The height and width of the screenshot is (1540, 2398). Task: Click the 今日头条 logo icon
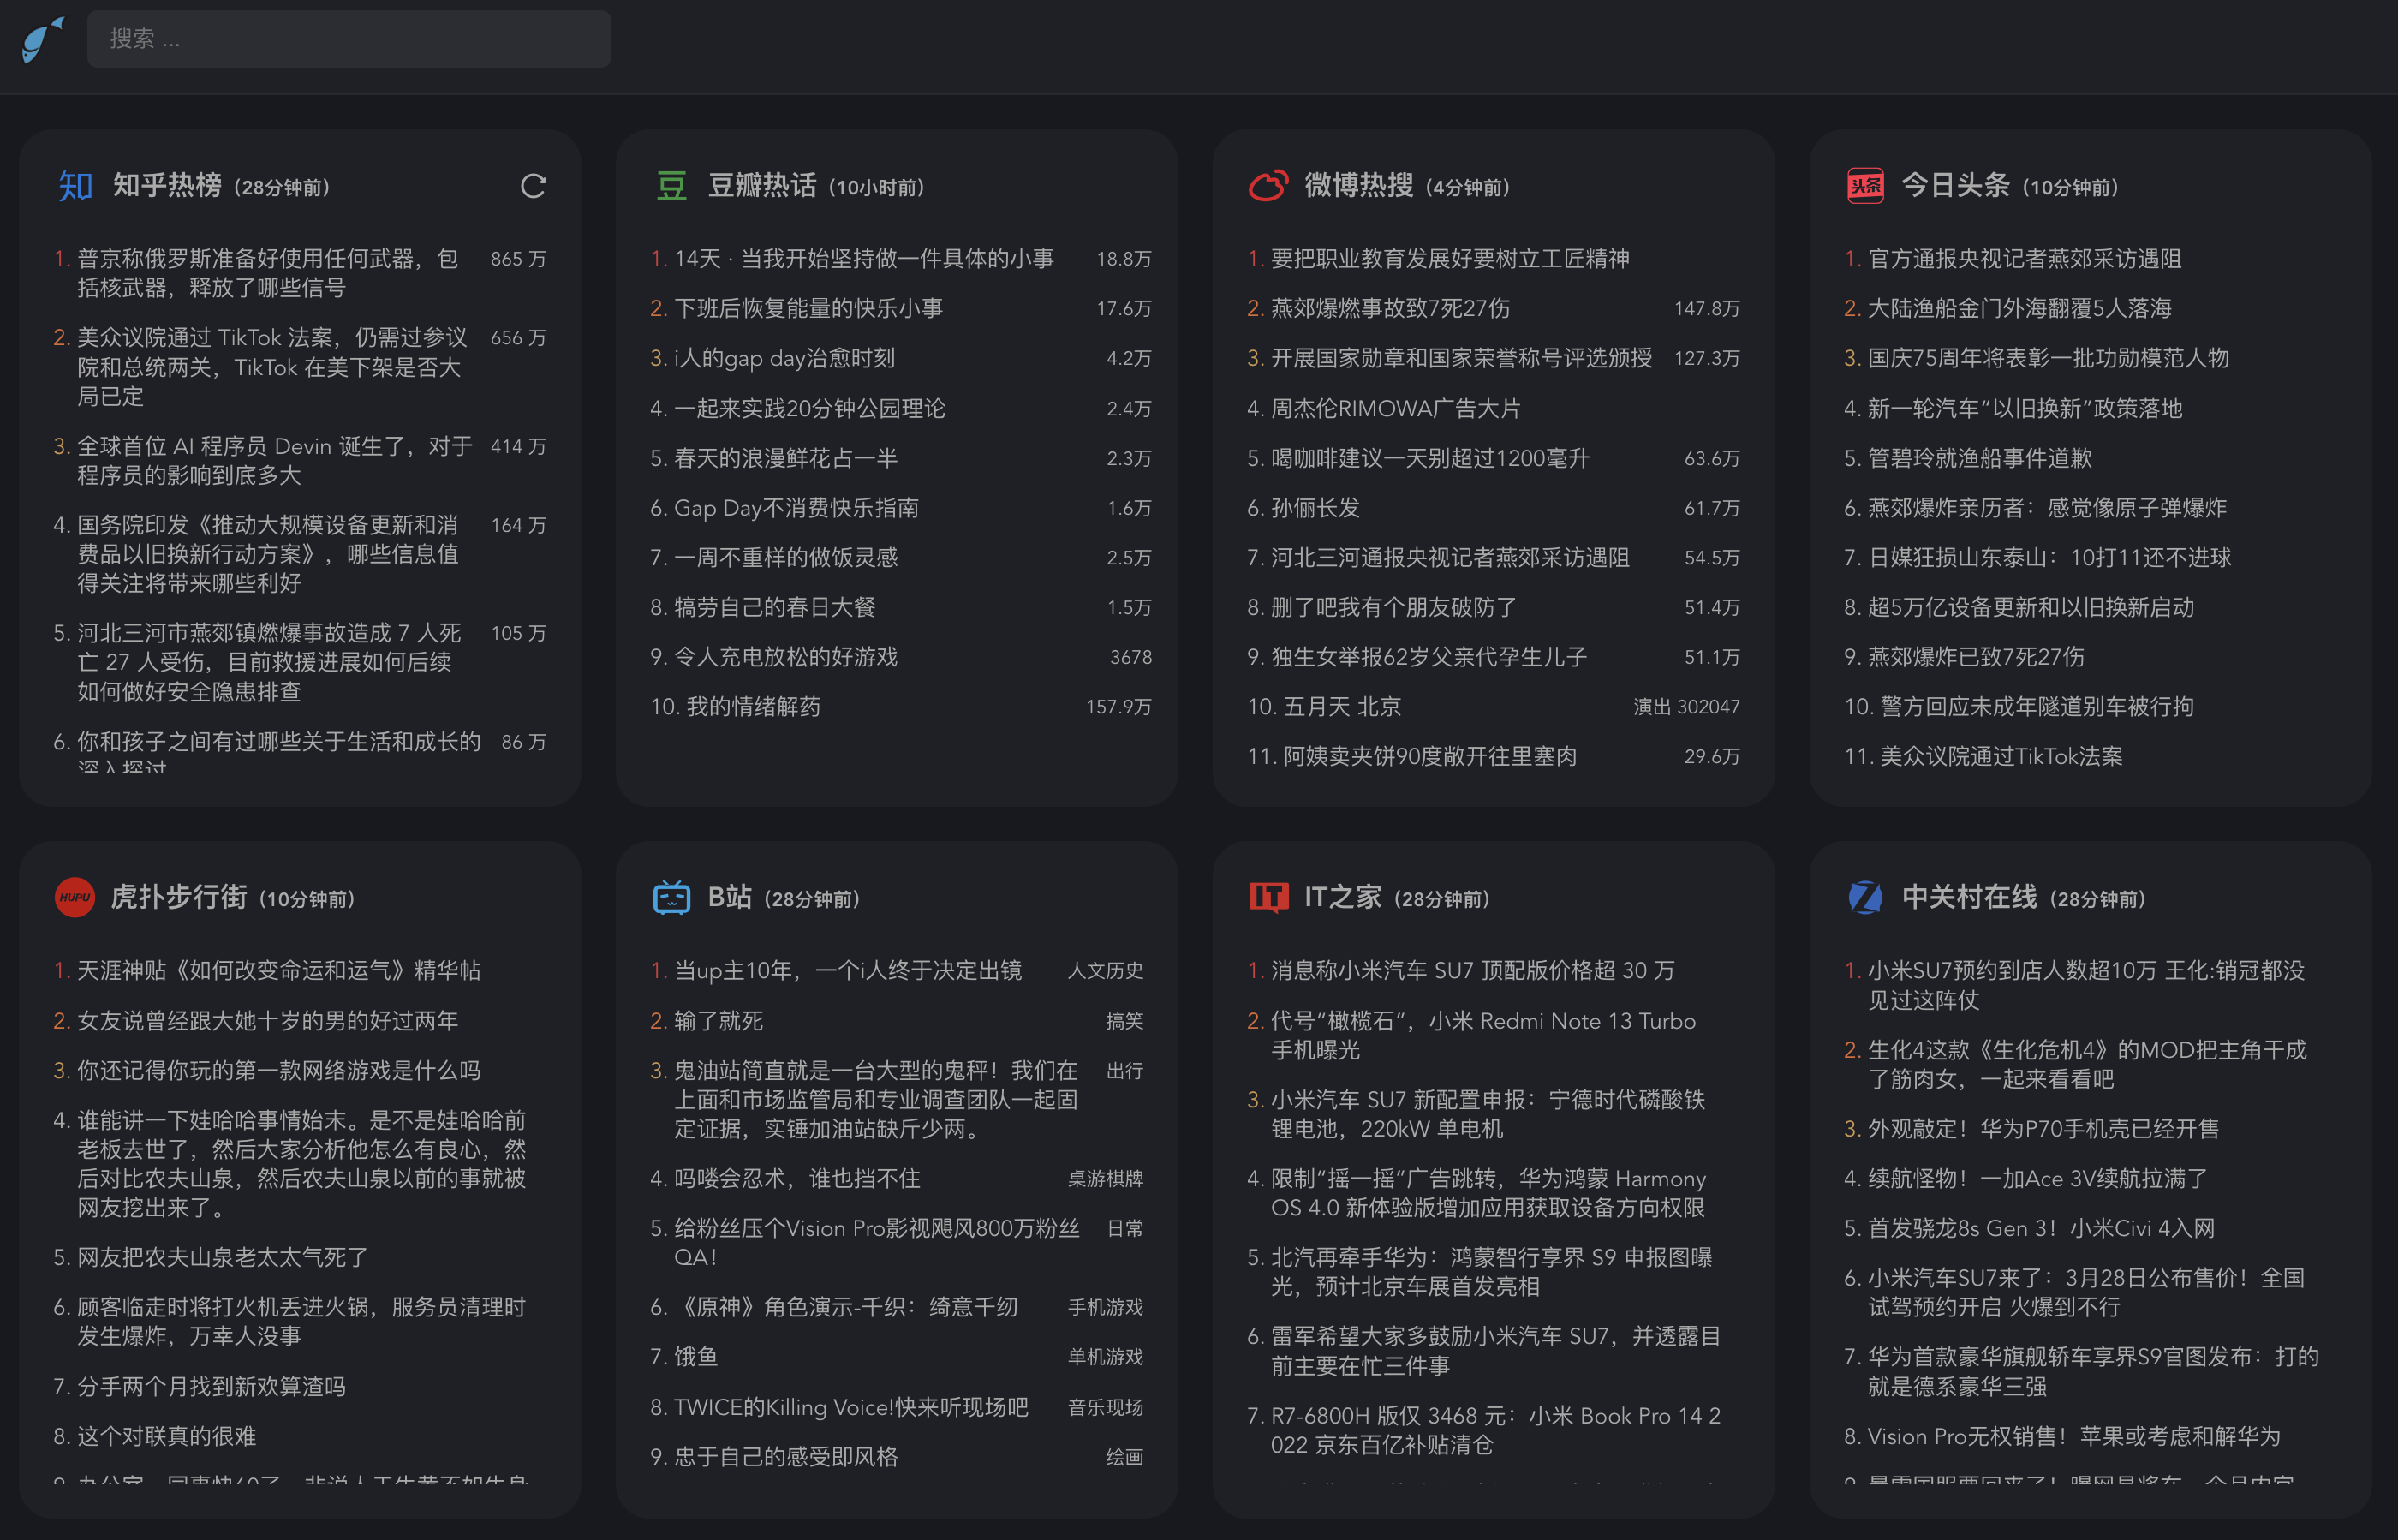click(1865, 186)
